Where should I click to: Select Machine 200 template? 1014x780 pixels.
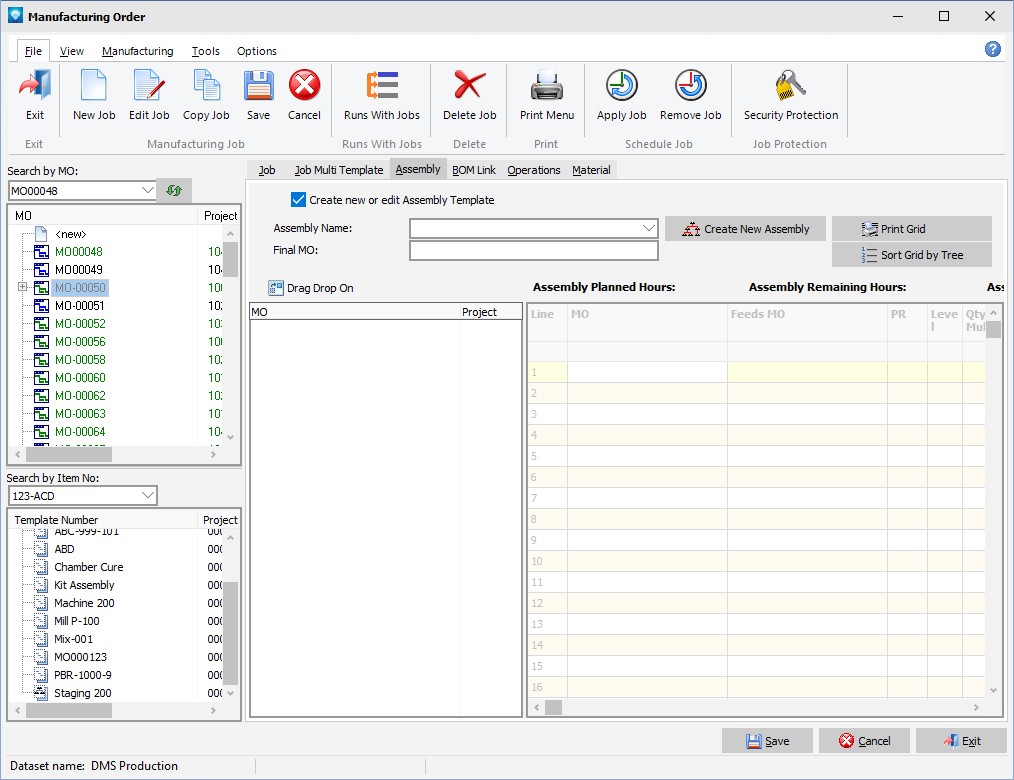point(84,603)
